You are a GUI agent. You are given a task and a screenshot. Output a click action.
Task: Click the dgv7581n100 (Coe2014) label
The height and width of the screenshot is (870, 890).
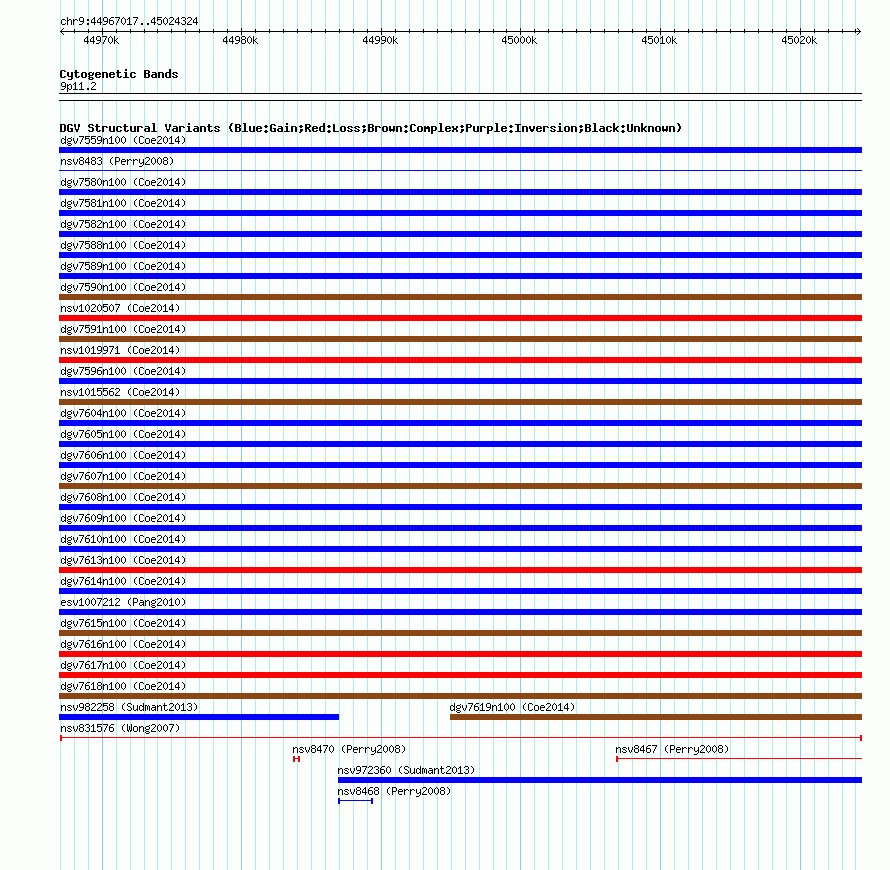[x=123, y=203]
